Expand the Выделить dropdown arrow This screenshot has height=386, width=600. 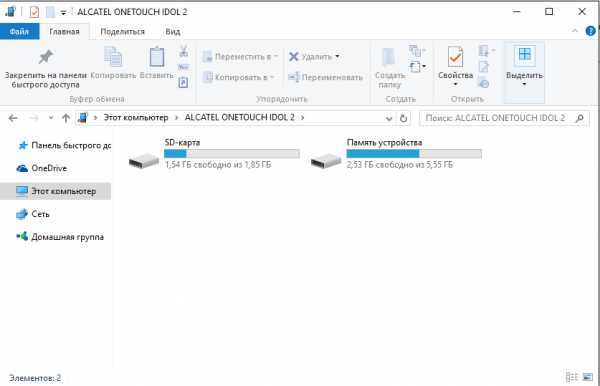click(524, 85)
